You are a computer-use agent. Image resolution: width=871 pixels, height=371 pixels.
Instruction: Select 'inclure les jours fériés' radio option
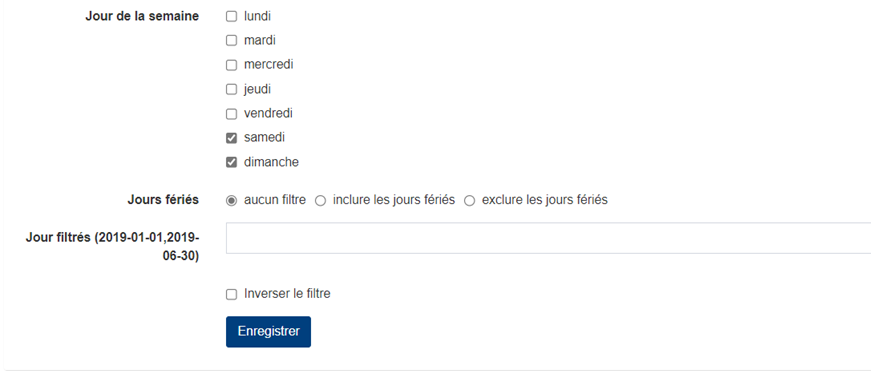pyautogui.click(x=320, y=200)
